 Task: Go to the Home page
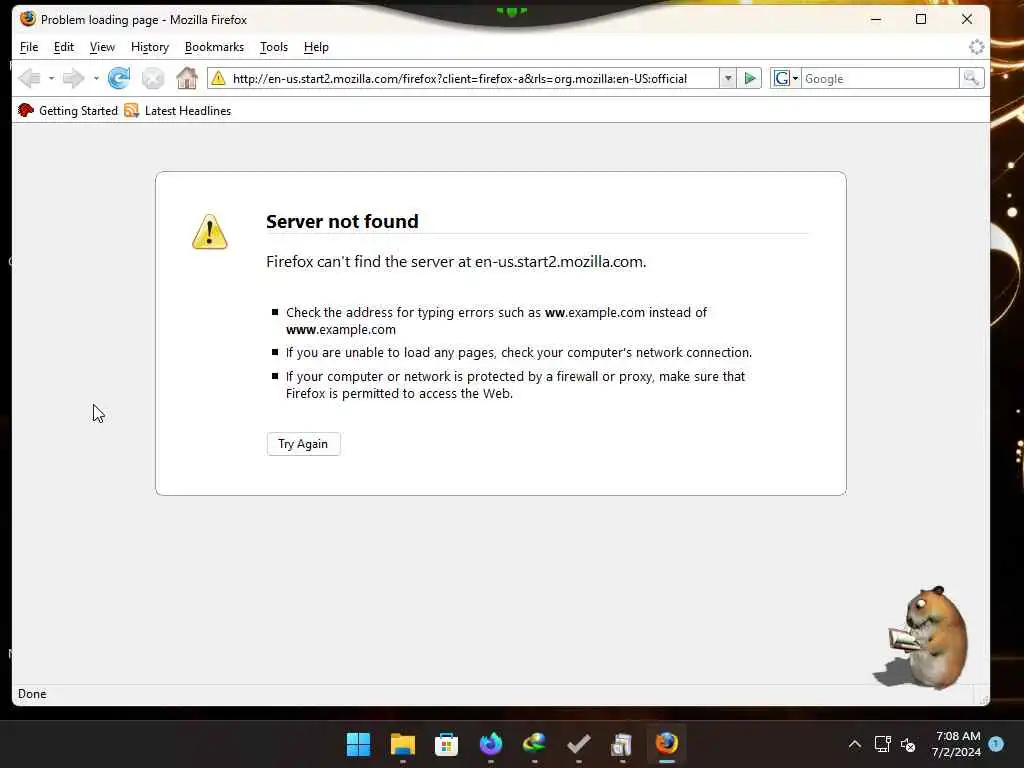[x=187, y=78]
